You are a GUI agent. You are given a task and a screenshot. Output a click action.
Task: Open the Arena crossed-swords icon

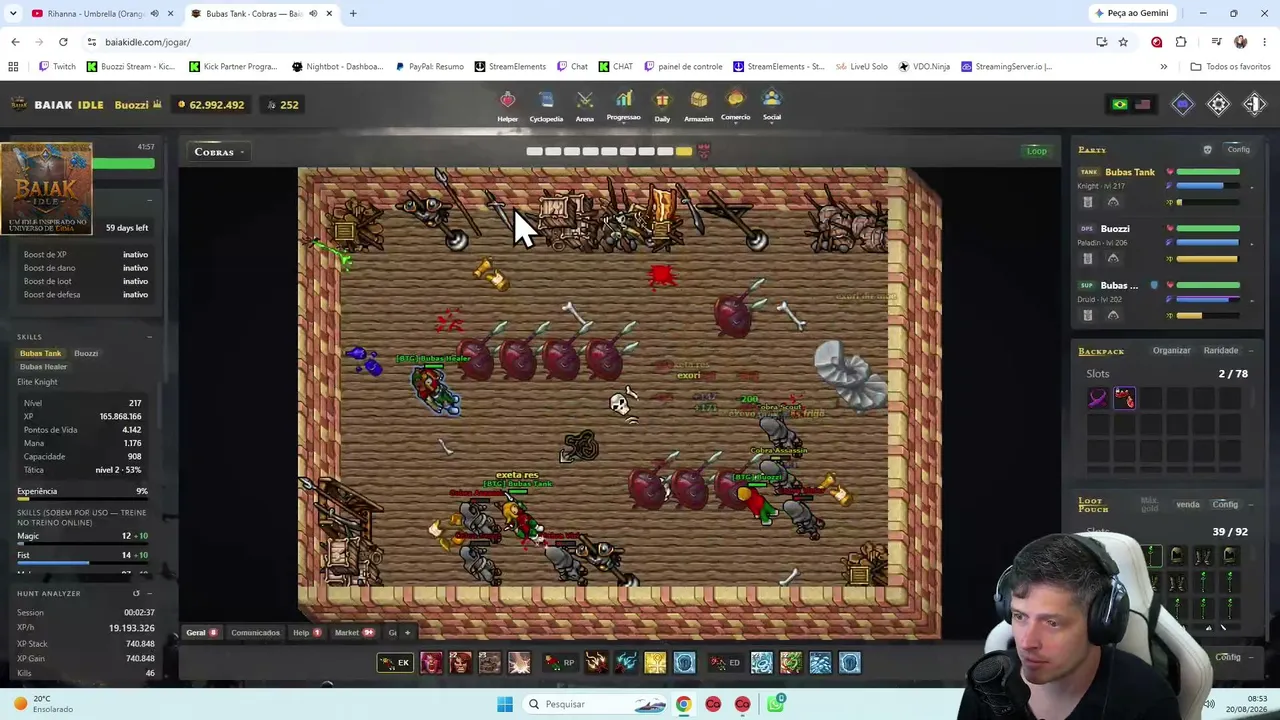pos(585,100)
